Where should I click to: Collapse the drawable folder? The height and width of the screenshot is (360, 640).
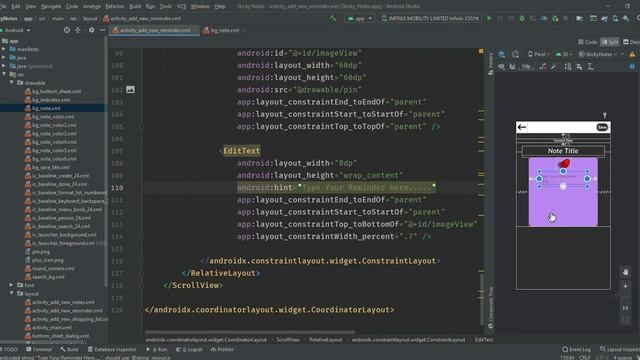point(11,82)
